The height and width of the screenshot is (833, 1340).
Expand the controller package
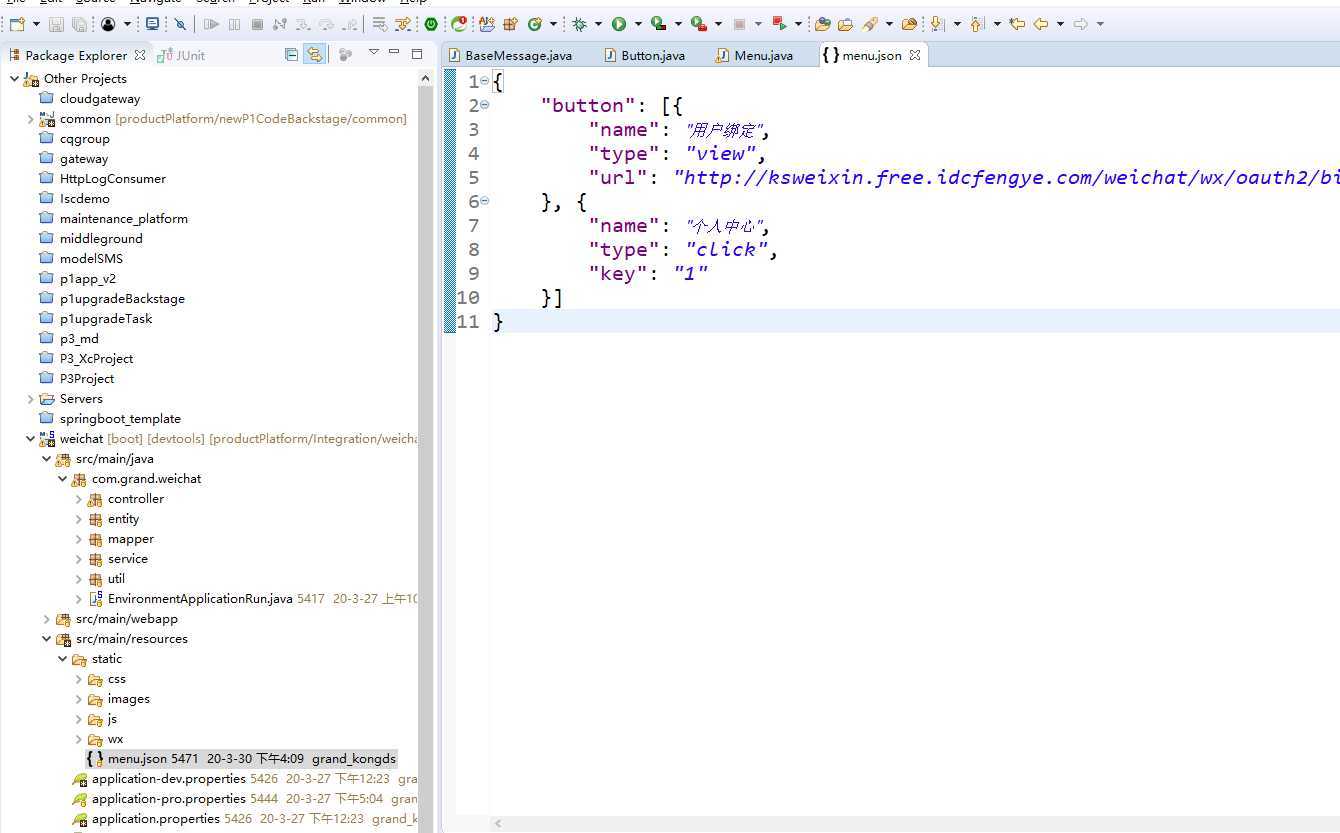tap(79, 499)
